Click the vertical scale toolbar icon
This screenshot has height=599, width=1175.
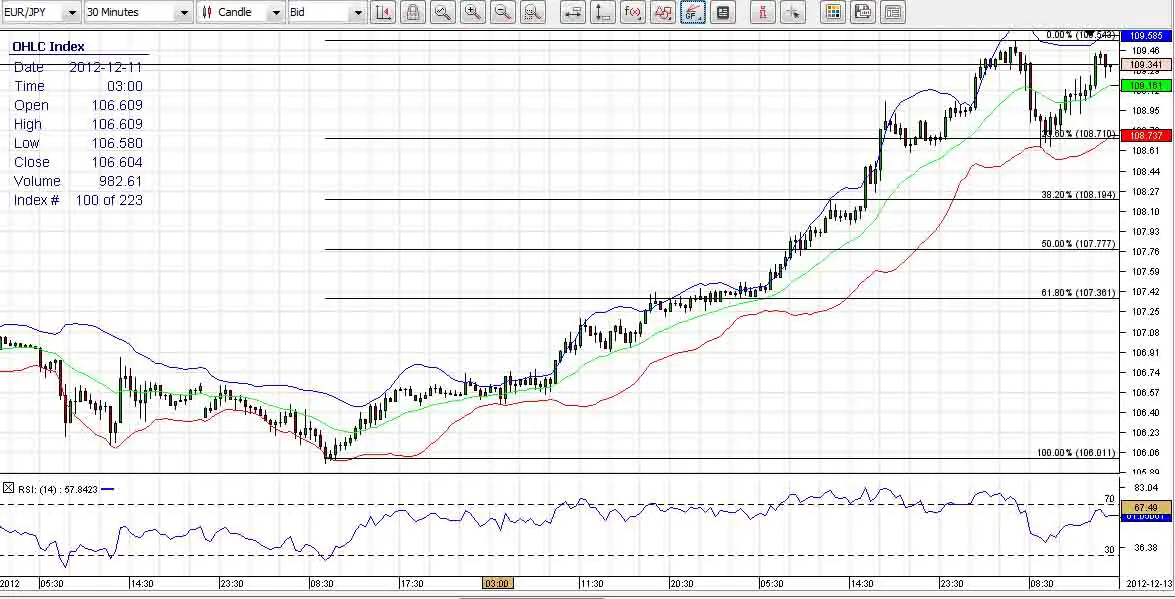[603, 12]
